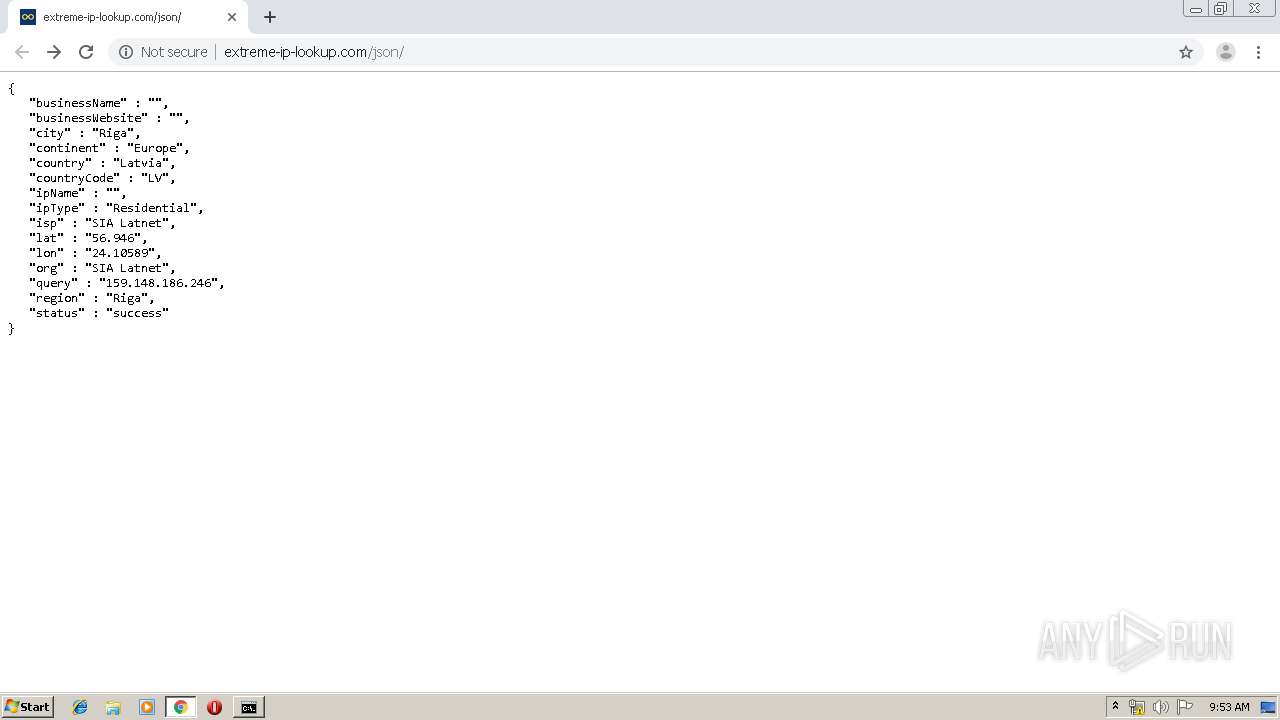Image resolution: width=1280 pixels, height=720 pixels.
Task: Click the "isp" : "SIA Latnet" line
Action: click(102, 223)
